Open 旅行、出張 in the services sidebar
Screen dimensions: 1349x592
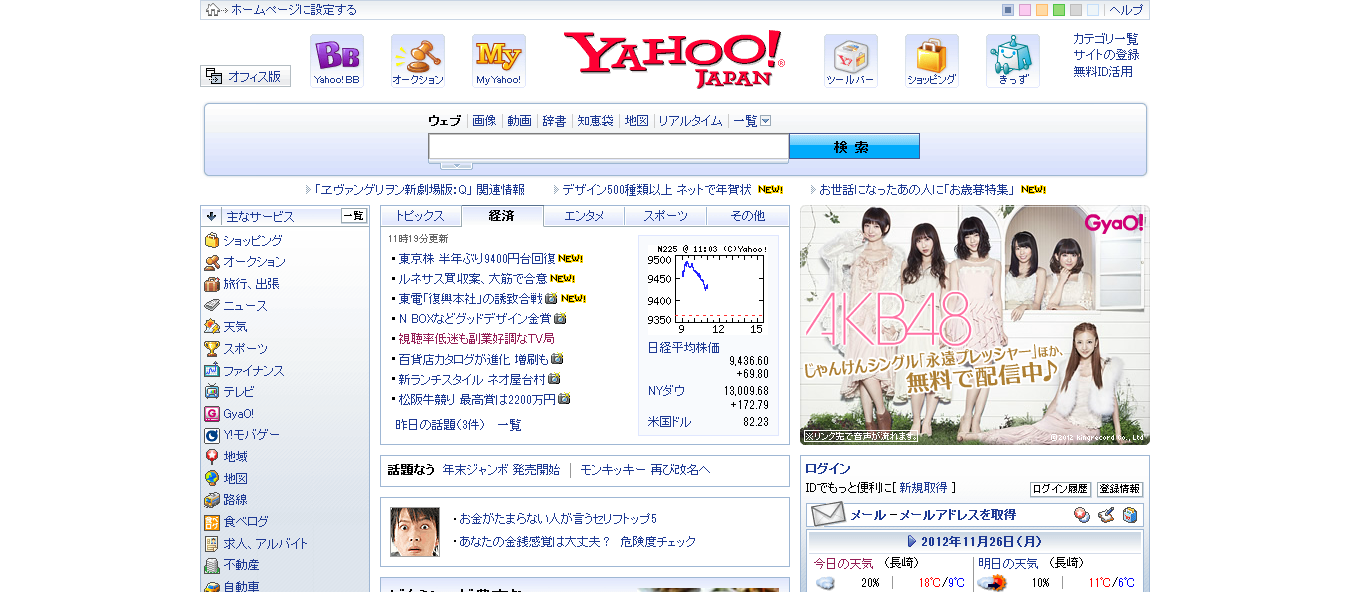click(242, 284)
